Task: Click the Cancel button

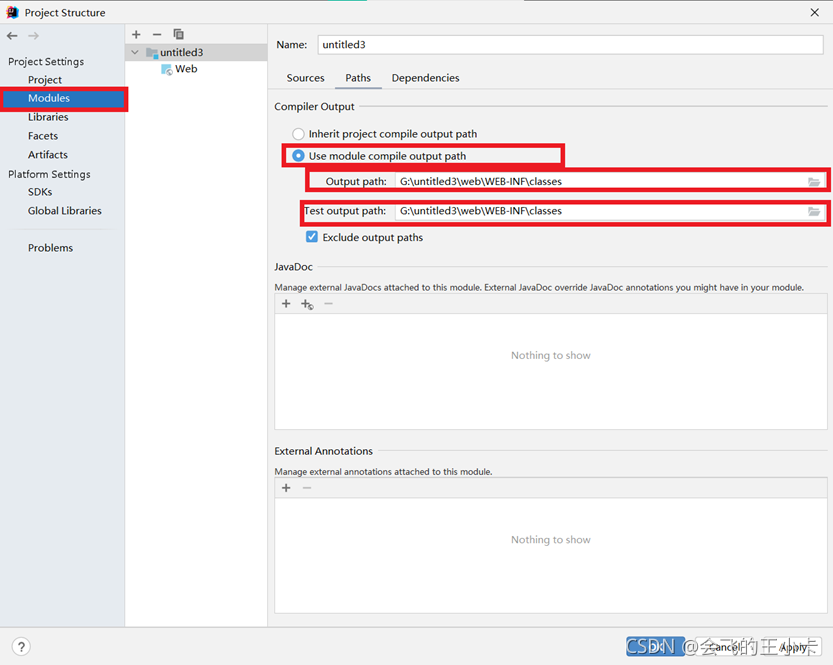Action: tap(723, 647)
